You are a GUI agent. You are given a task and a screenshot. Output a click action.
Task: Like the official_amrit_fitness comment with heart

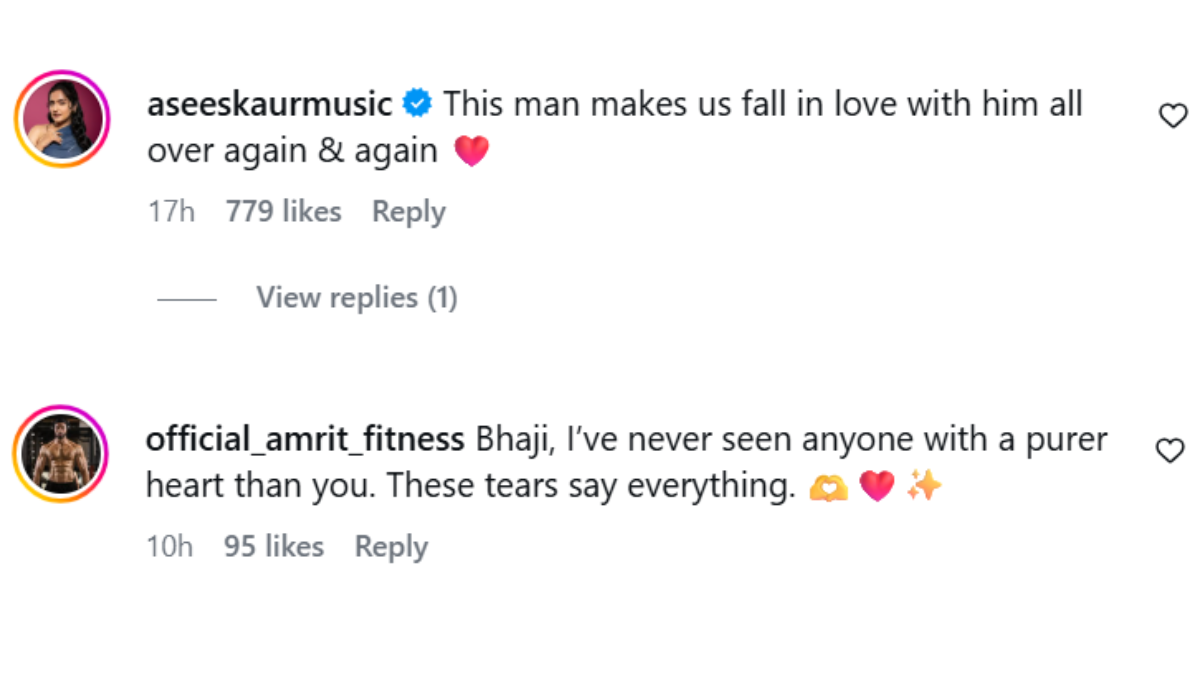point(1170,451)
